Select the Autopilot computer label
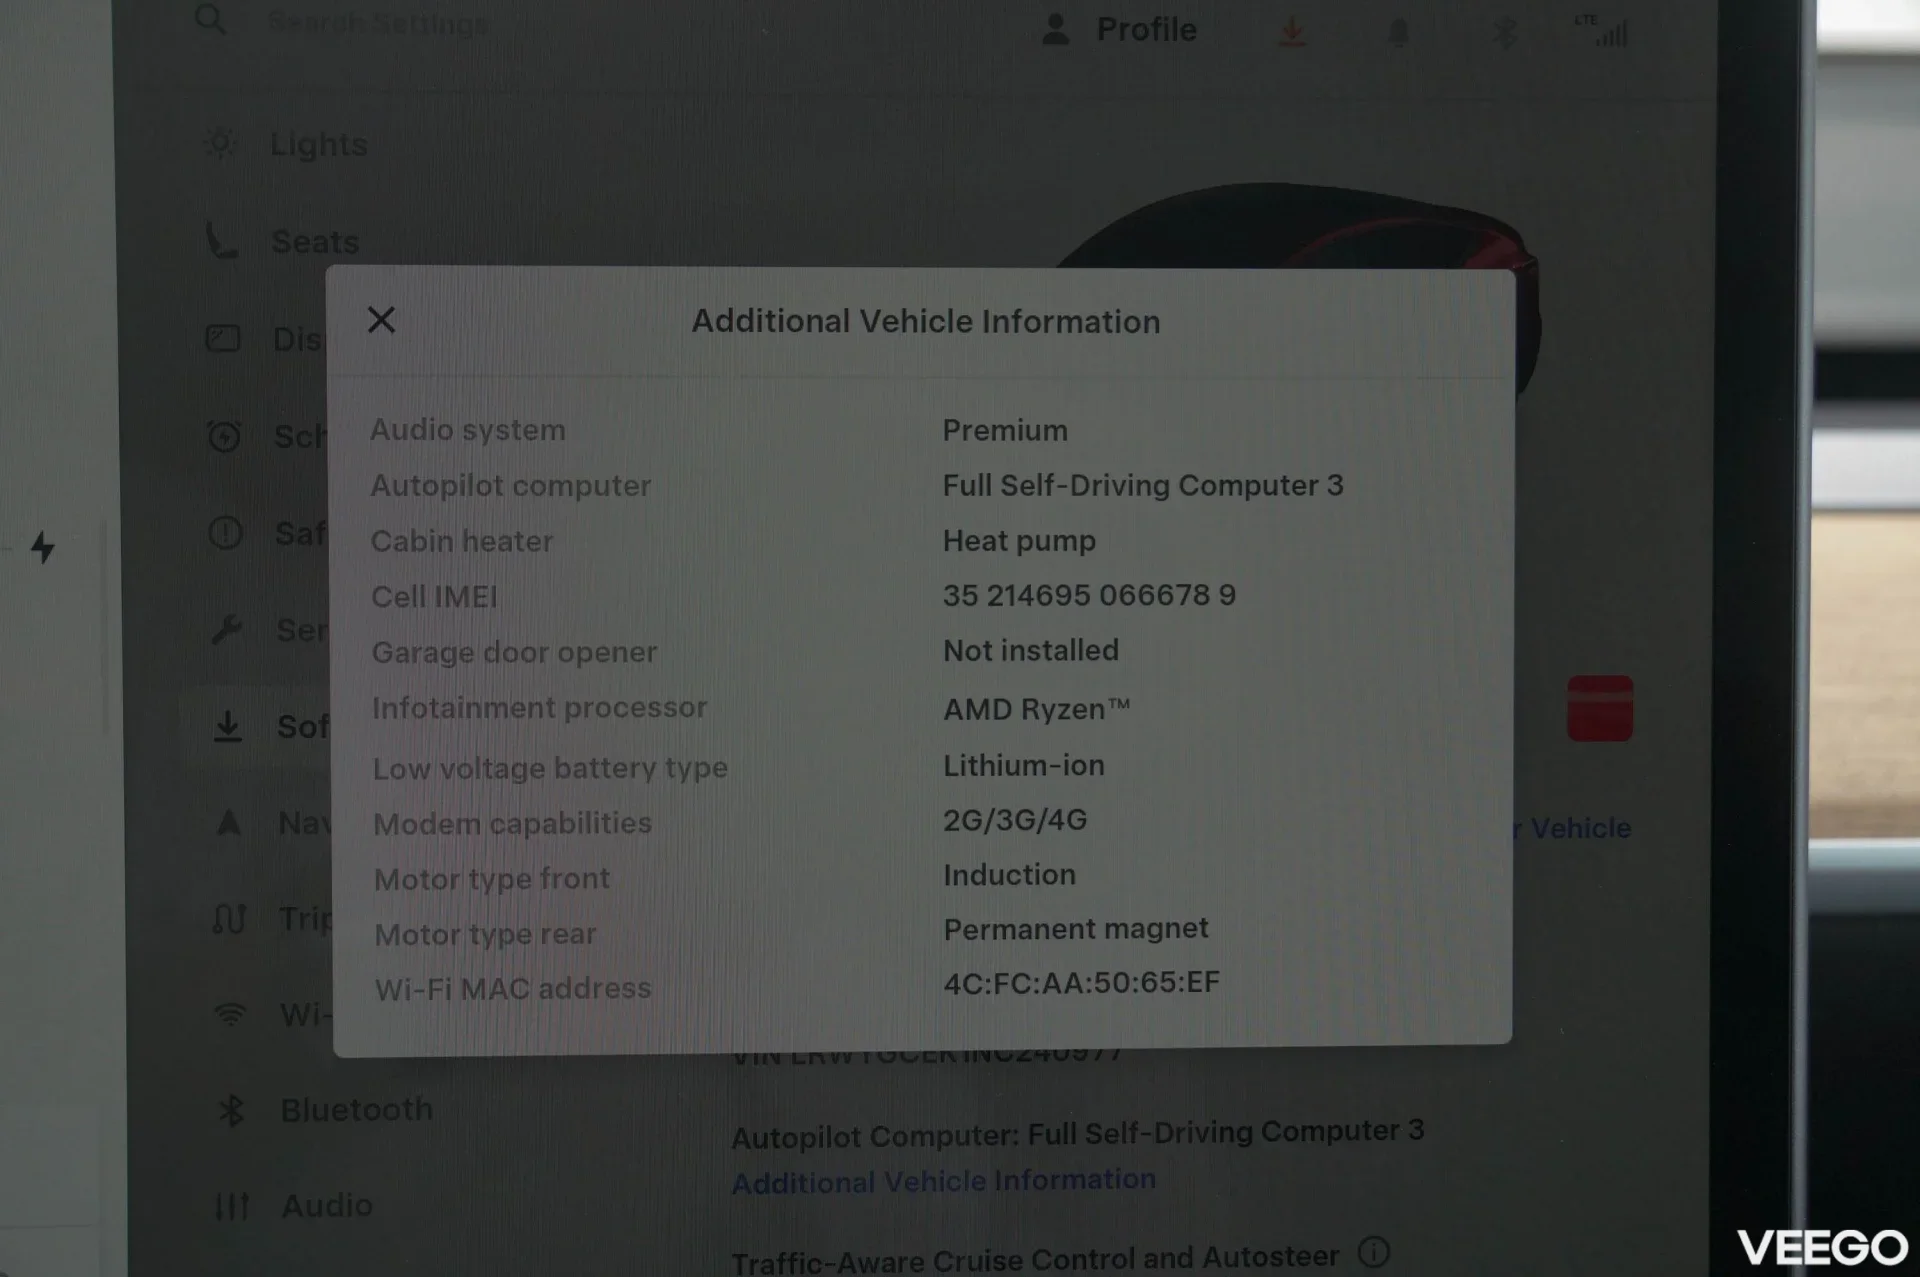 pyautogui.click(x=511, y=486)
